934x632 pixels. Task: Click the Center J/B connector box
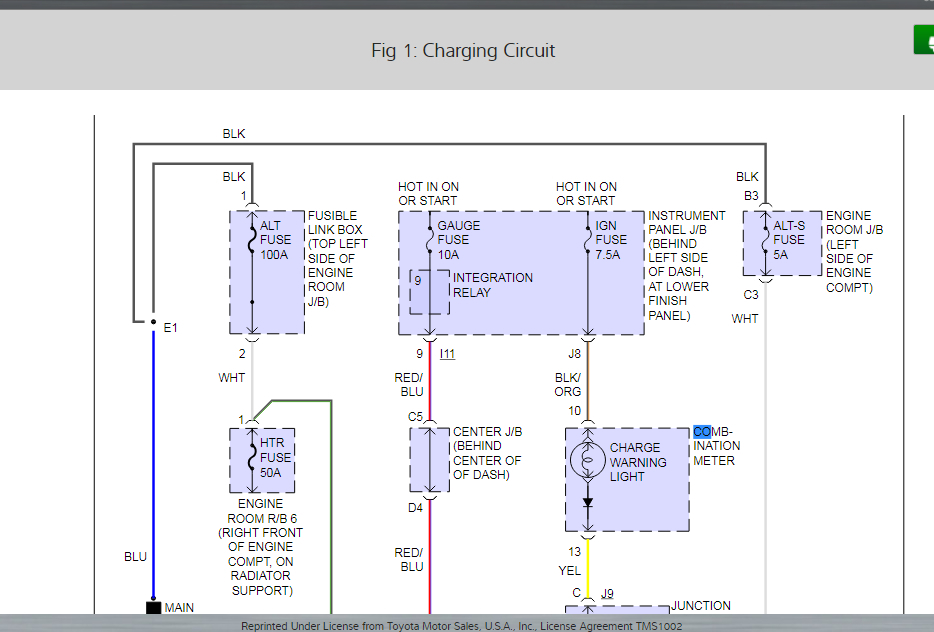[x=429, y=459]
